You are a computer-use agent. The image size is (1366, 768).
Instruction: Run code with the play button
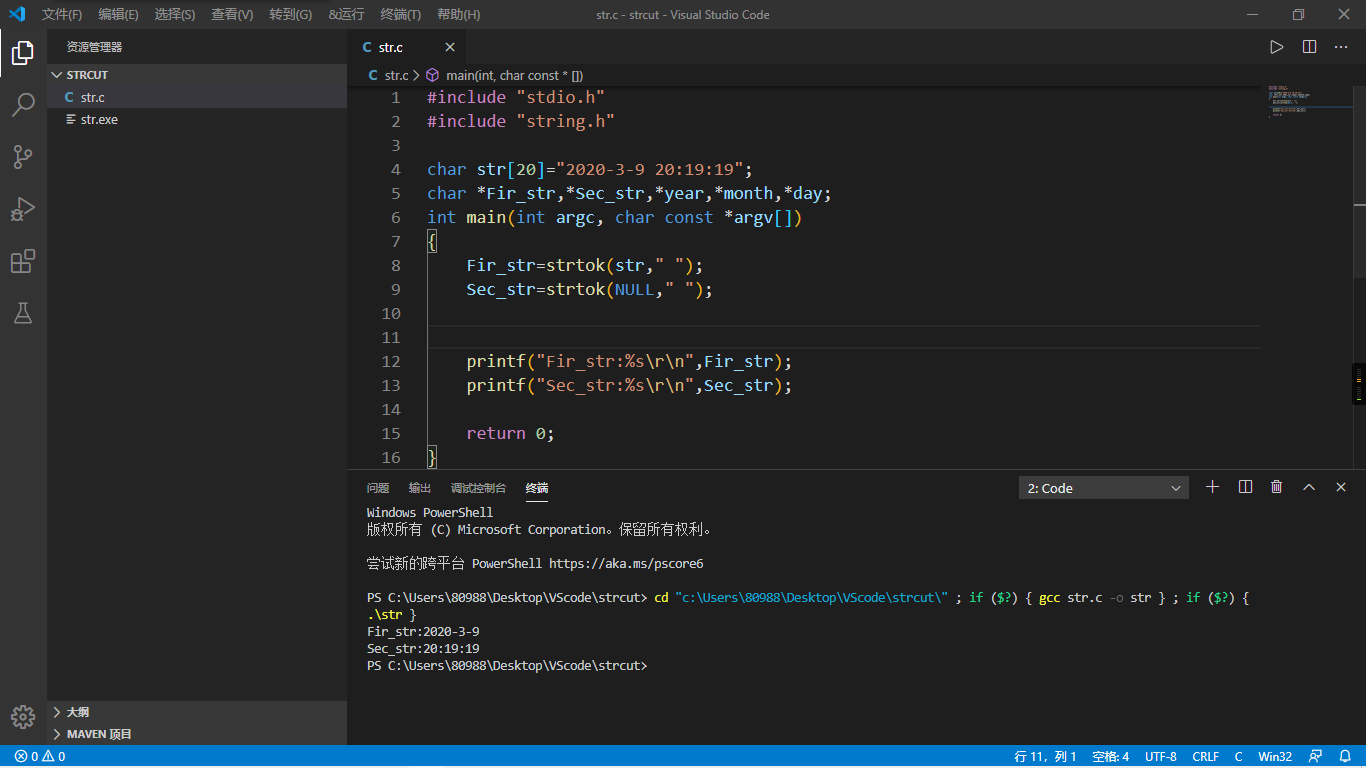(x=1276, y=47)
